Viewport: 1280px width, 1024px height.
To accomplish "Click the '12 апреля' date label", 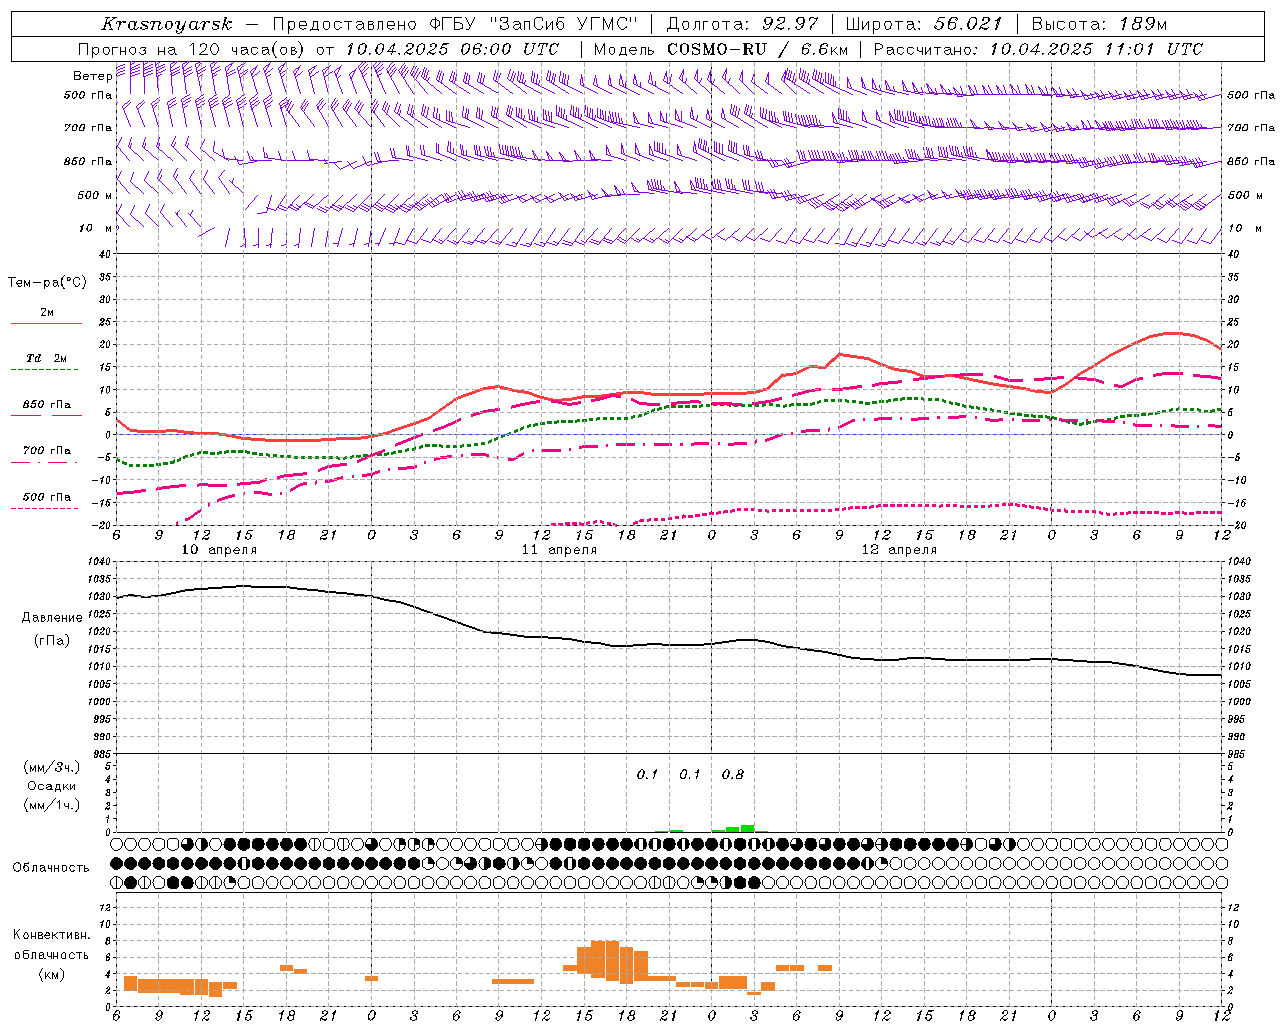I will pyautogui.click(x=899, y=550).
